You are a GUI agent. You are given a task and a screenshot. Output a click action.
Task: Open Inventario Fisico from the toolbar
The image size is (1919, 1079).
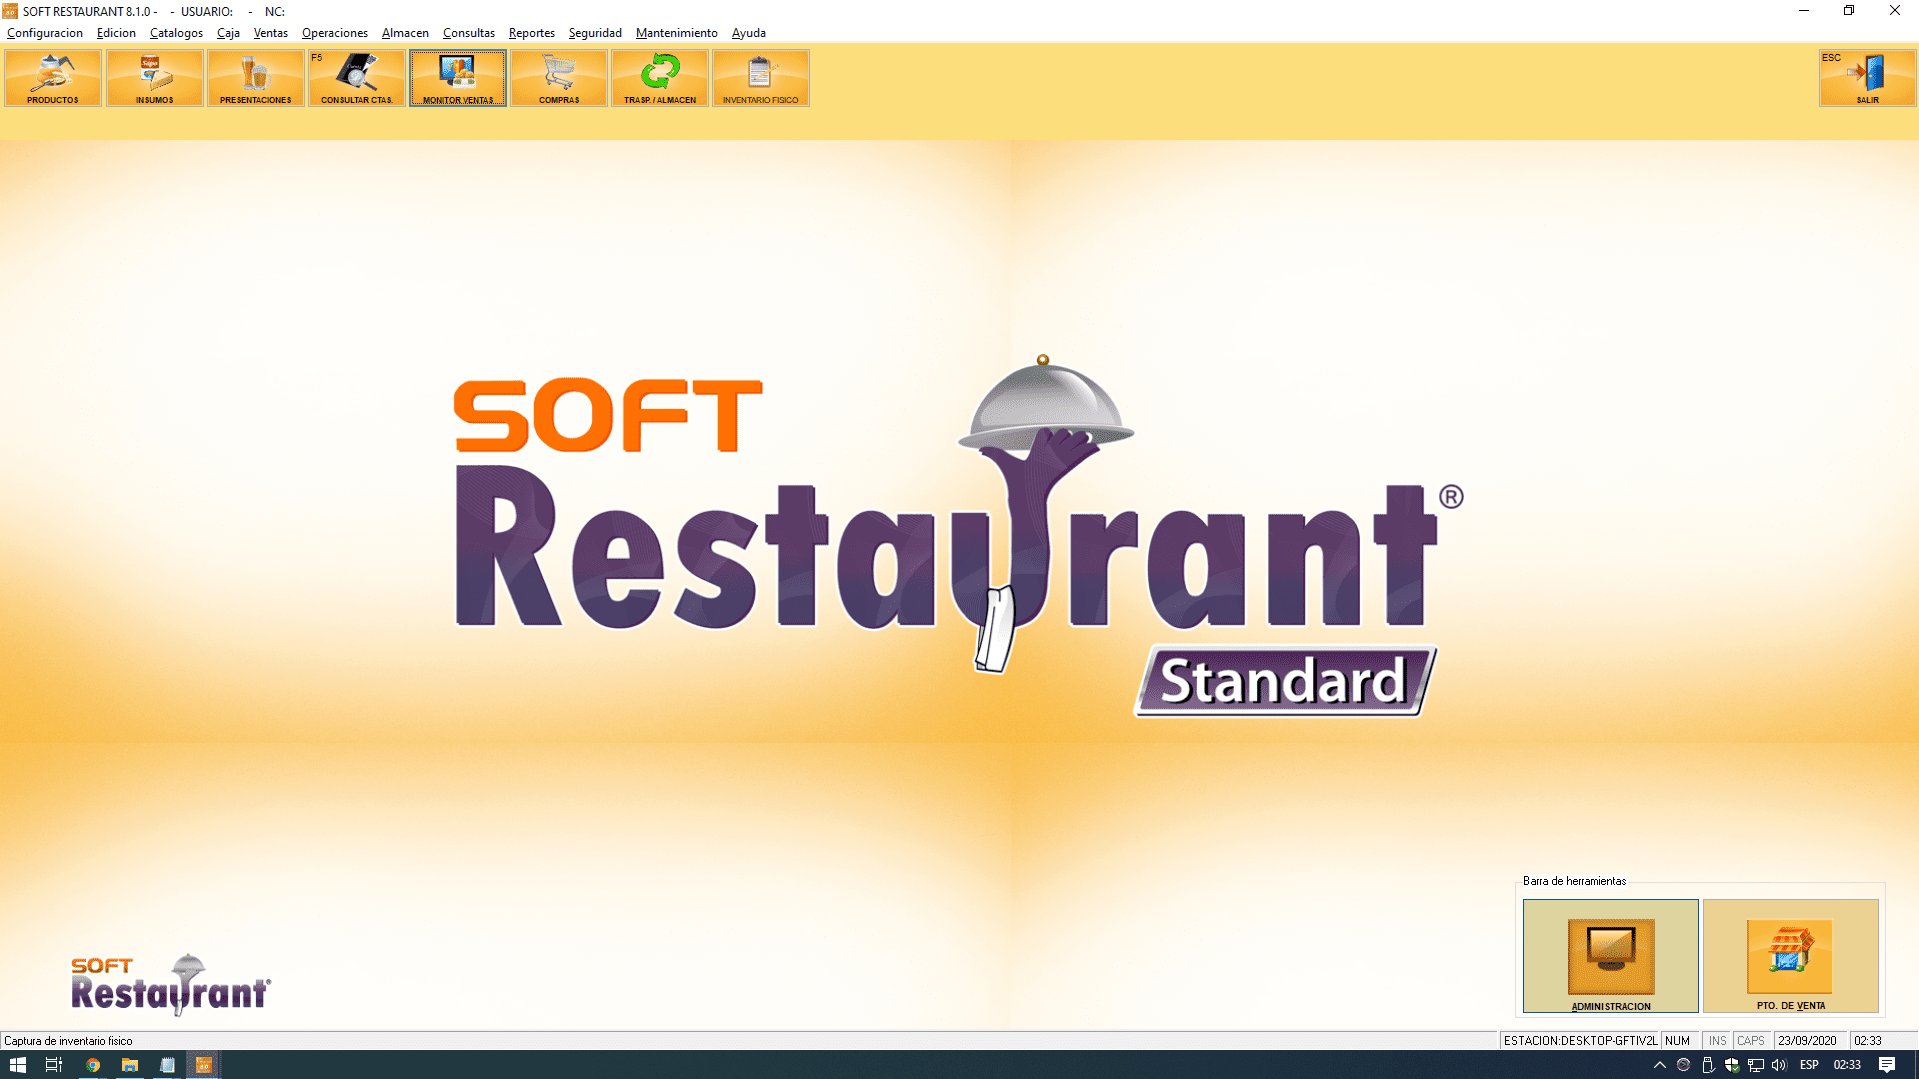pos(760,78)
